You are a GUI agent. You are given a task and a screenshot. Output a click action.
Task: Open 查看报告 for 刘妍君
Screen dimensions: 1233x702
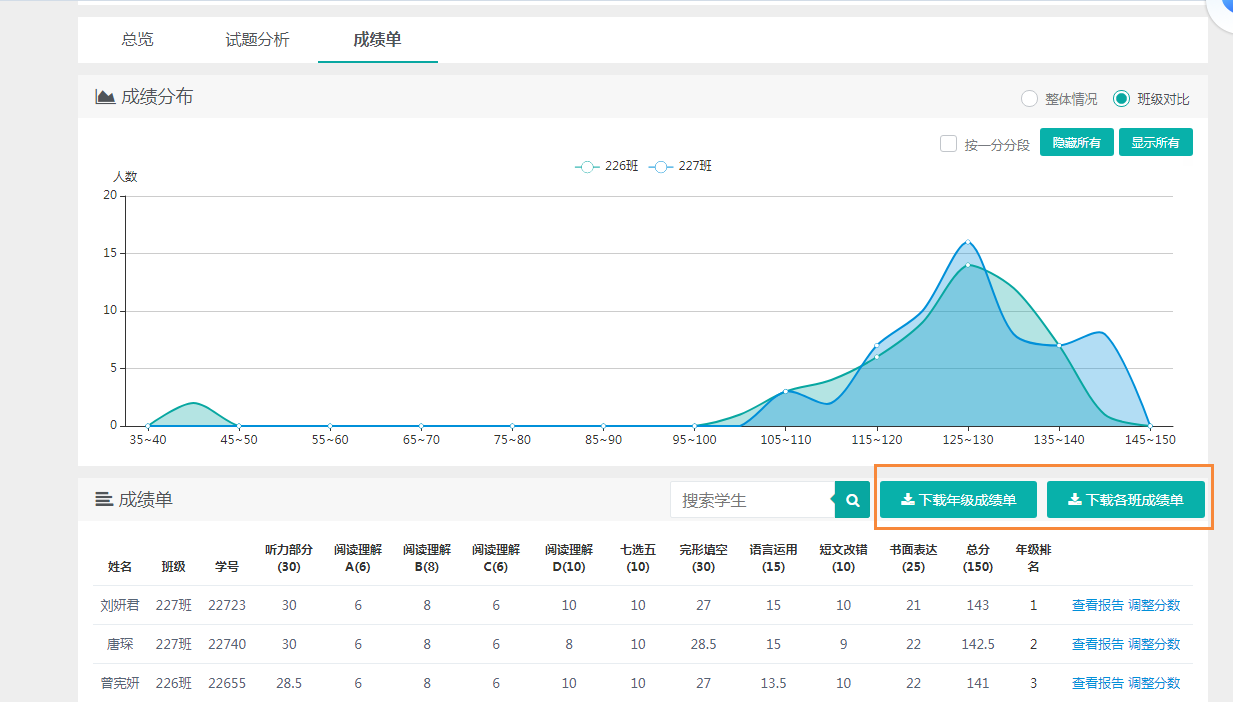1097,605
